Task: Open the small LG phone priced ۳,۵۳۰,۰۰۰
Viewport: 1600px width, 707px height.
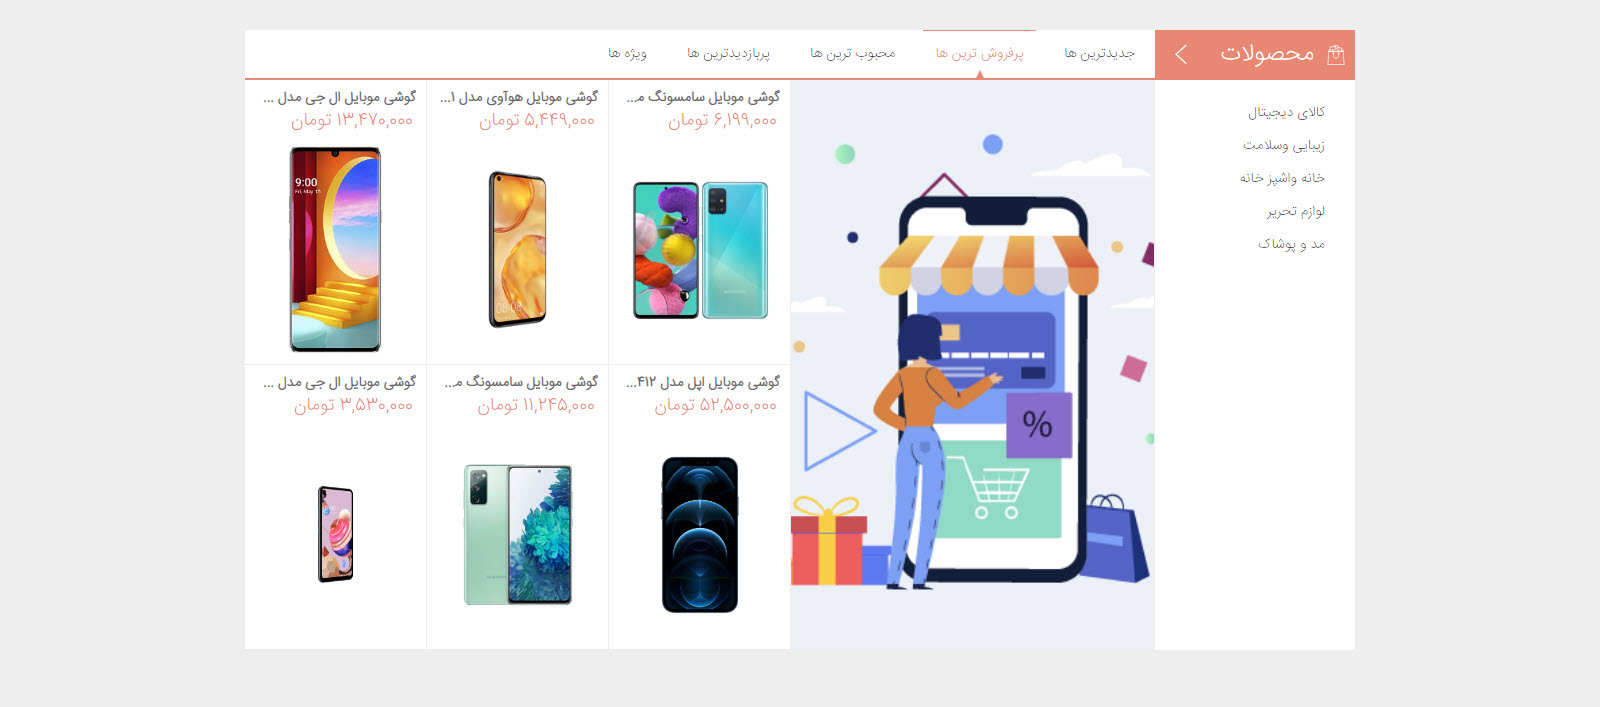Action: coord(336,534)
